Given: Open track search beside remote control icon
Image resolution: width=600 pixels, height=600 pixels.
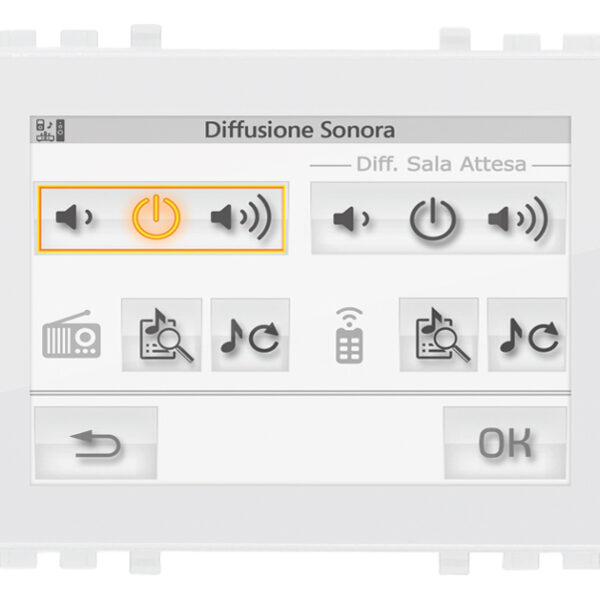Looking at the screenshot, I should point(439,335).
